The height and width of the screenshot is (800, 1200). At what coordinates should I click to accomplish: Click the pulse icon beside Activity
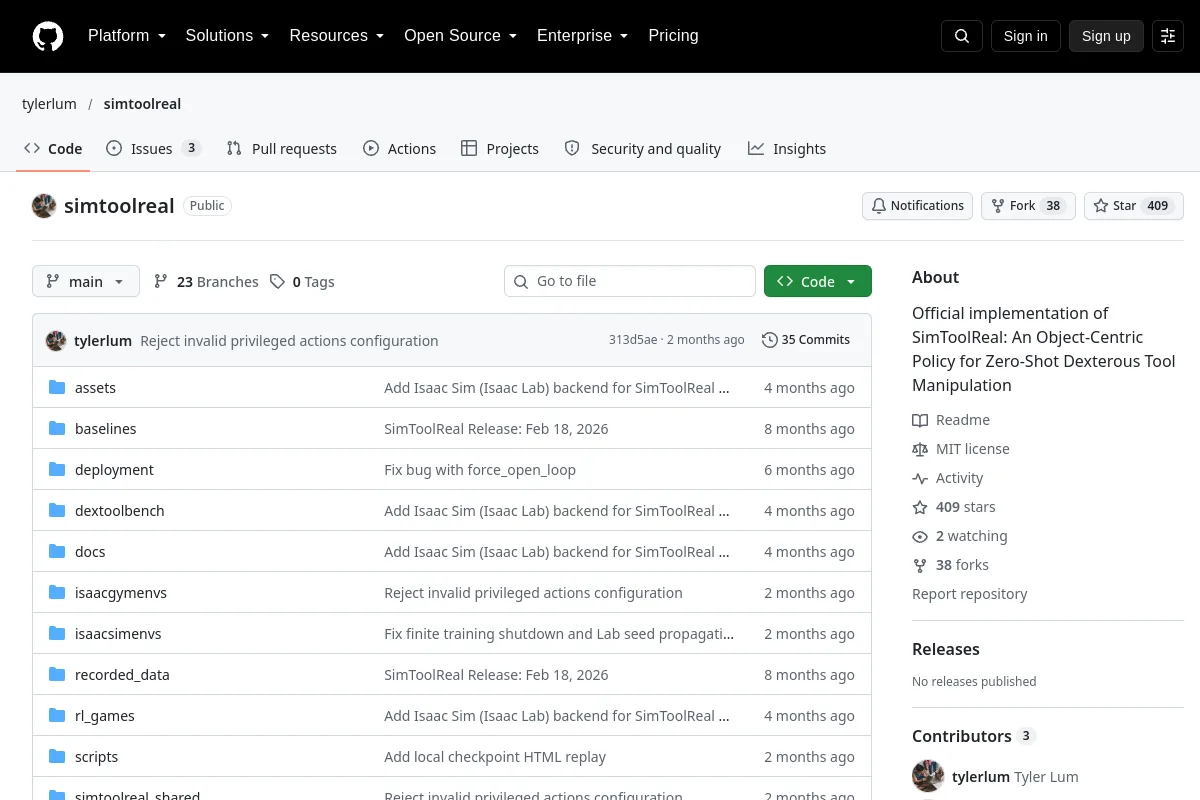[920, 478]
